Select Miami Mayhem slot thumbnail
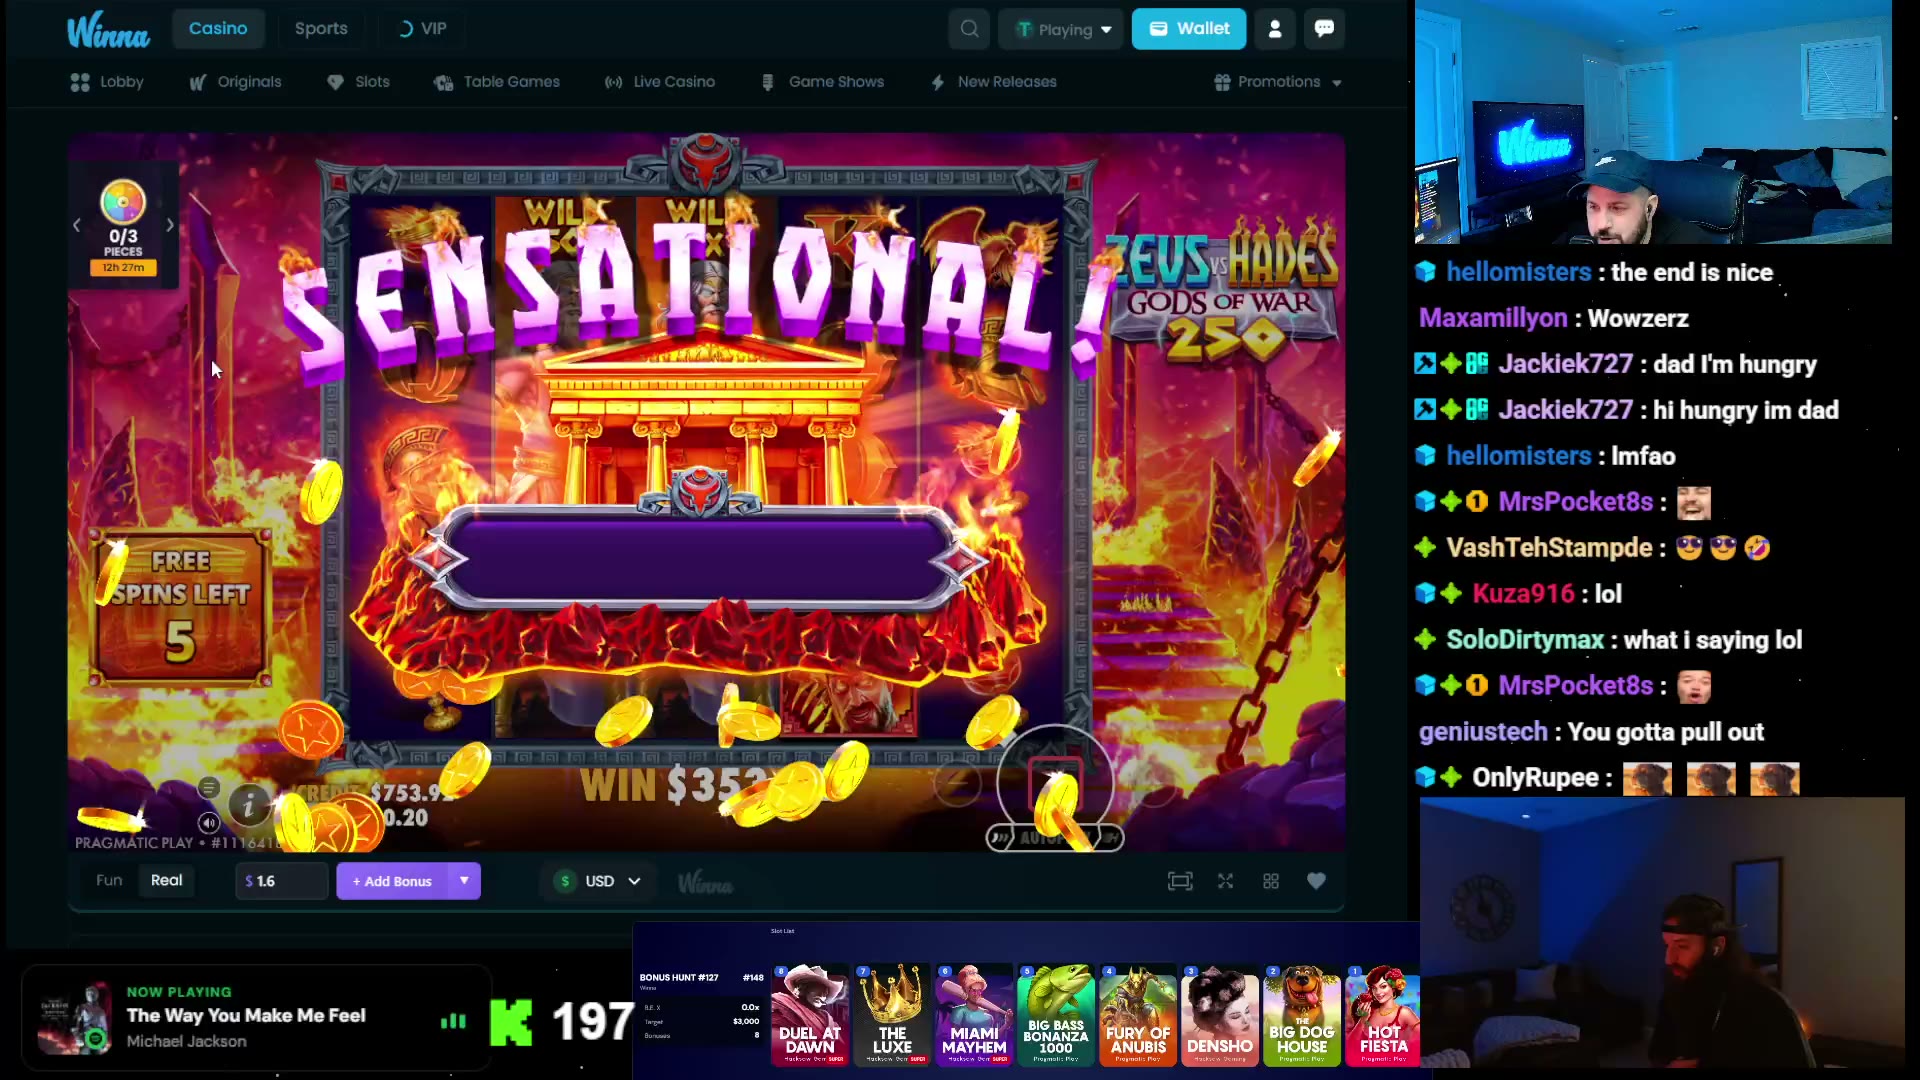This screenshot has height=1080, width=1920. point(974,1015)
